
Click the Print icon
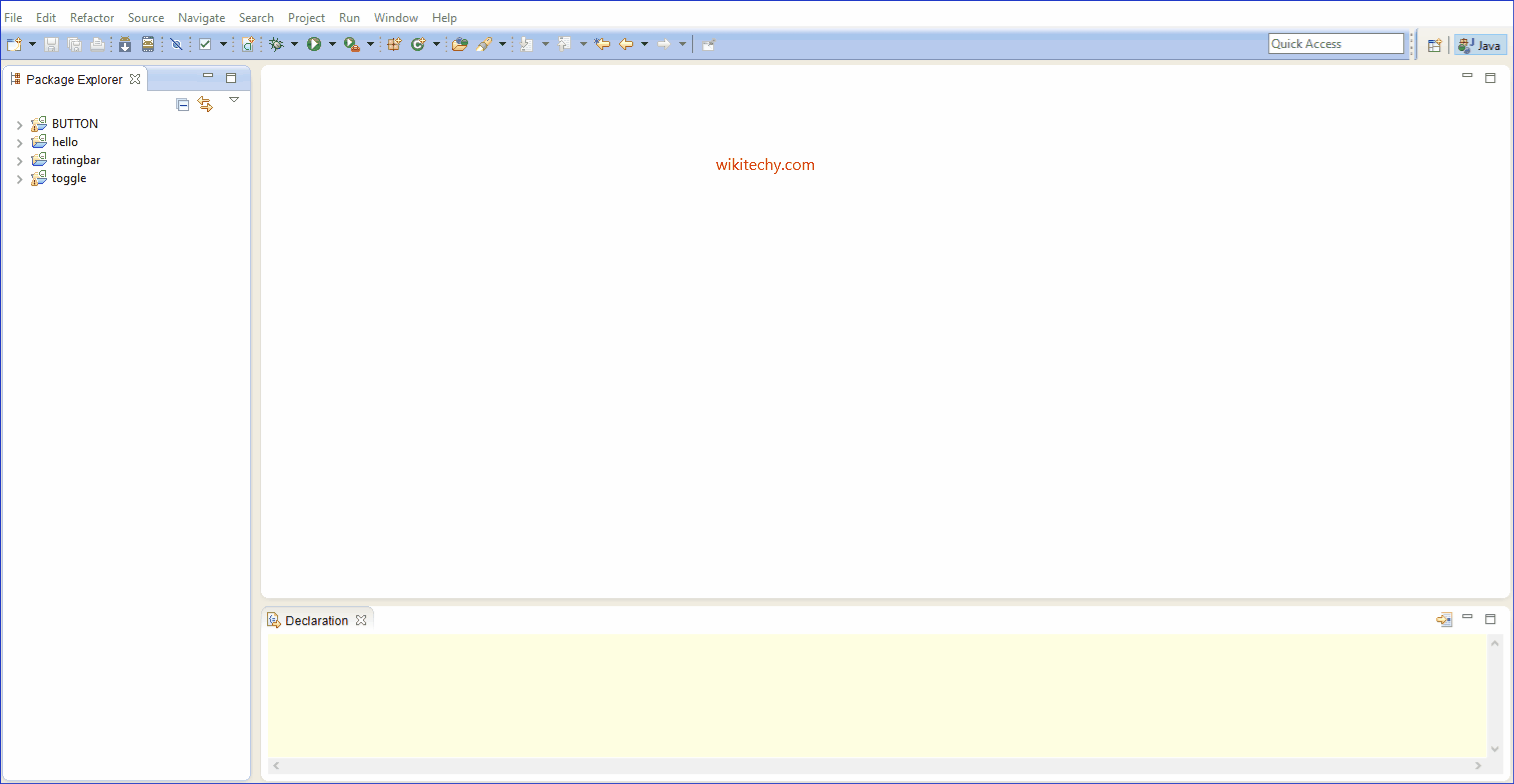pyautogui.click(x=98, y=44)
